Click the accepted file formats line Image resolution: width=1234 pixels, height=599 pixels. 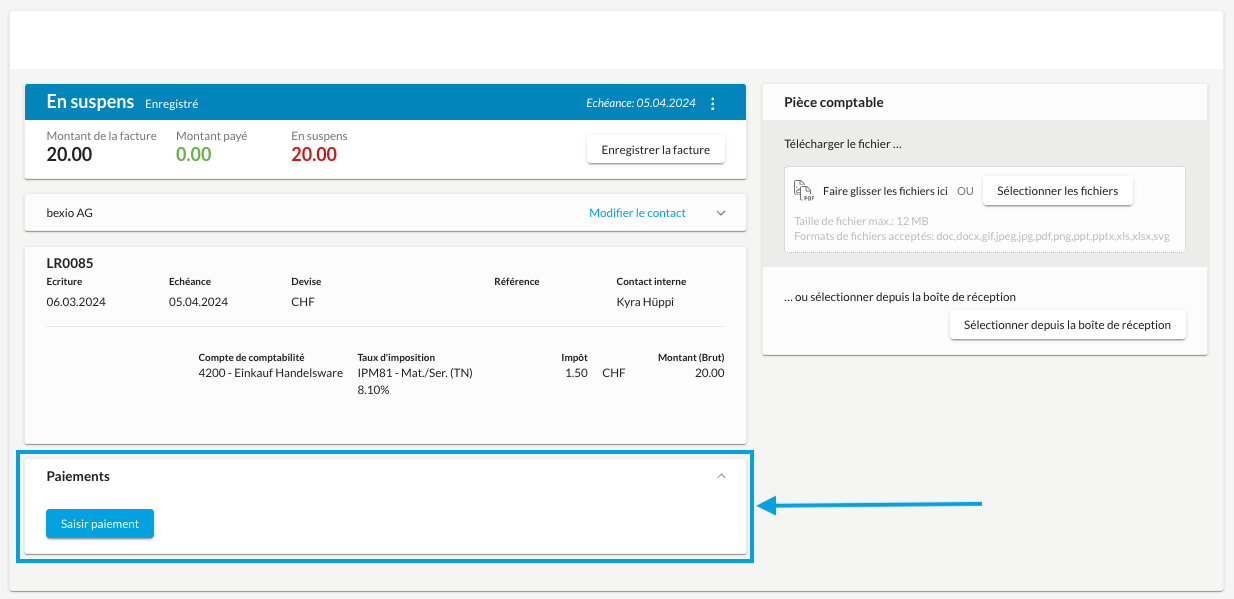[982, 237]
